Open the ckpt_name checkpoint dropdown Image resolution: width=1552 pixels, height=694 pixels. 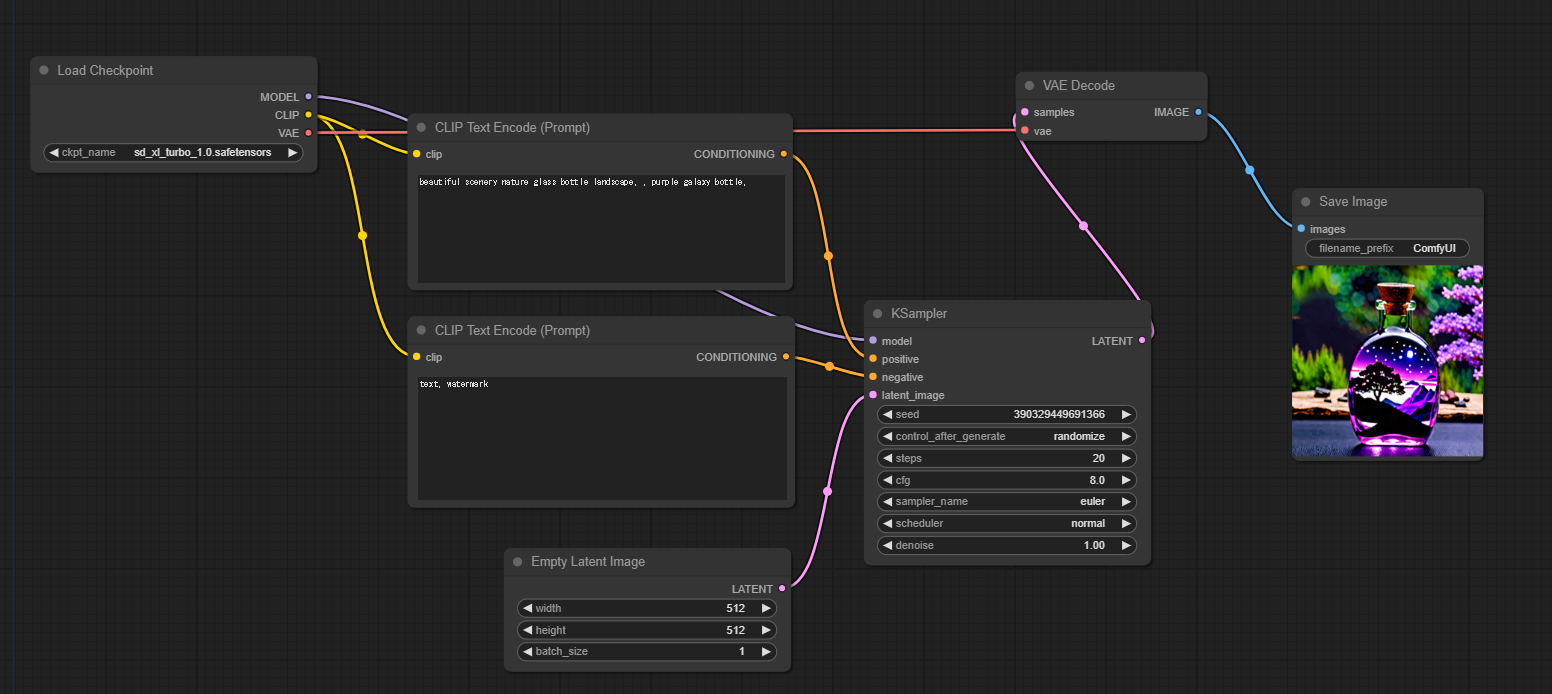173,153
